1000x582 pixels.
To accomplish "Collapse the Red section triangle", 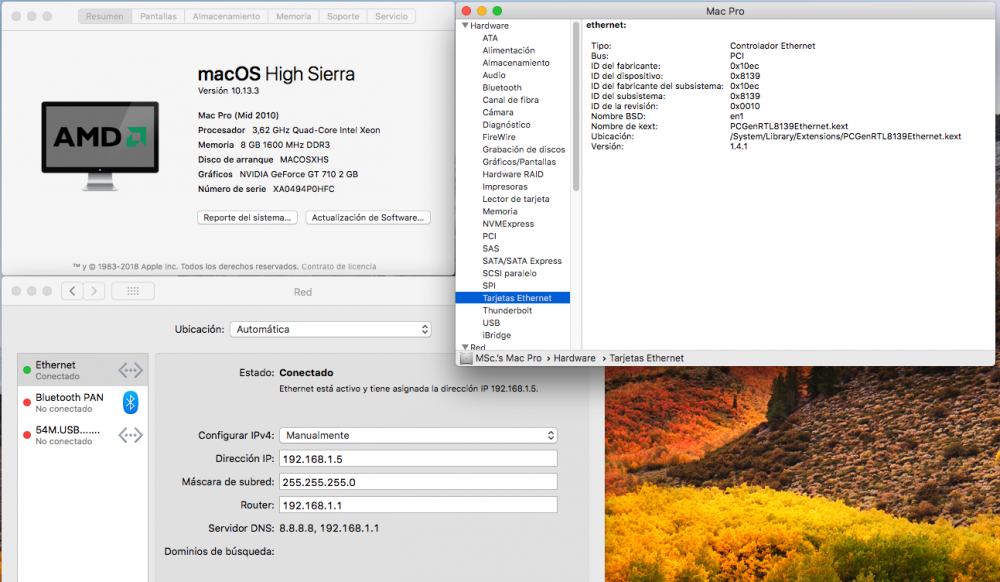I will (x=465, y=347).
